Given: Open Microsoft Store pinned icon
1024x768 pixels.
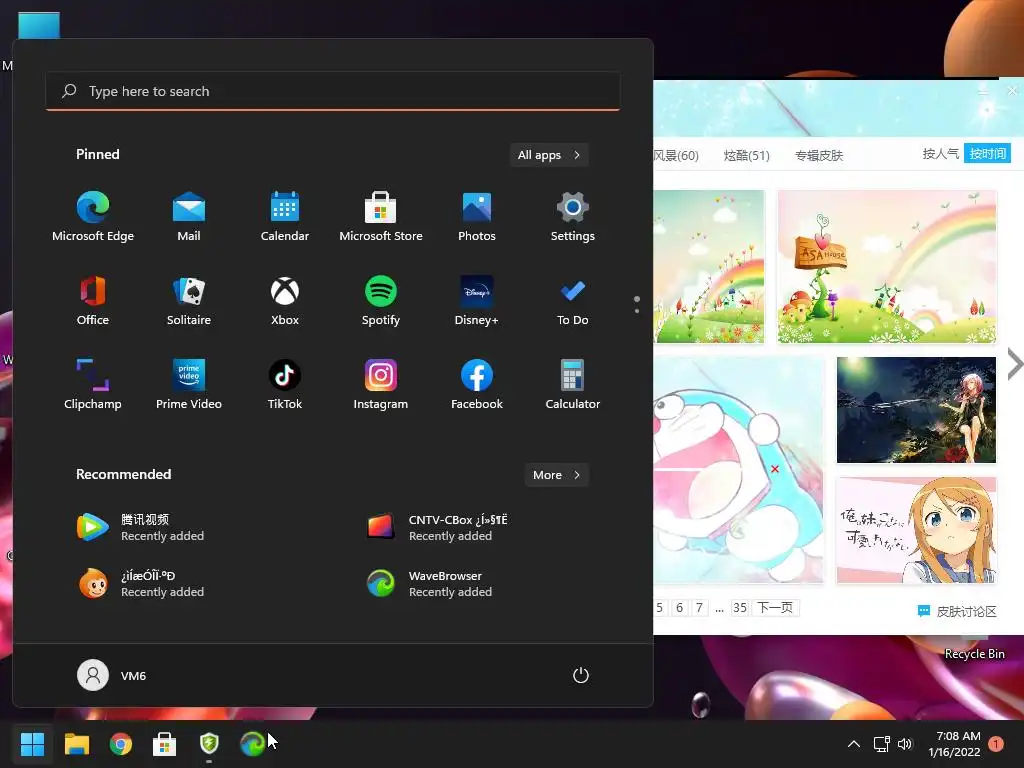Looking at the screenshot, I should (381, 217).
